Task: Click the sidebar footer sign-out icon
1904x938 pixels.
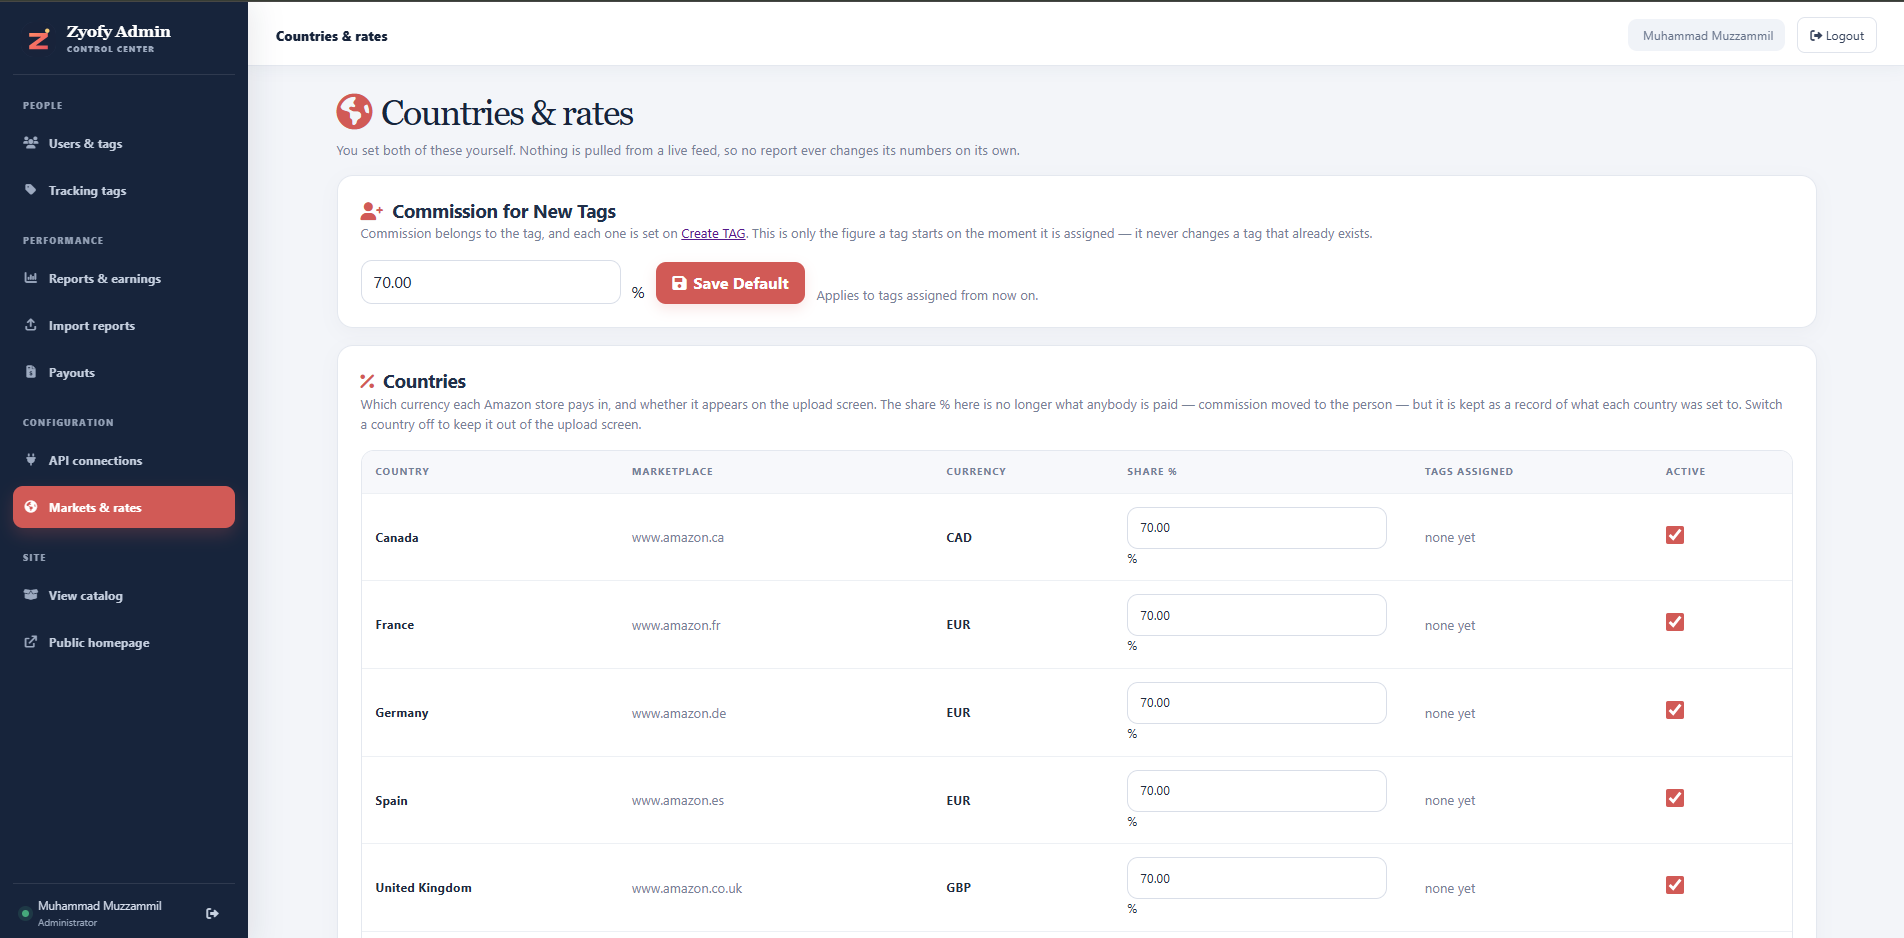Action: pos(212,913)
